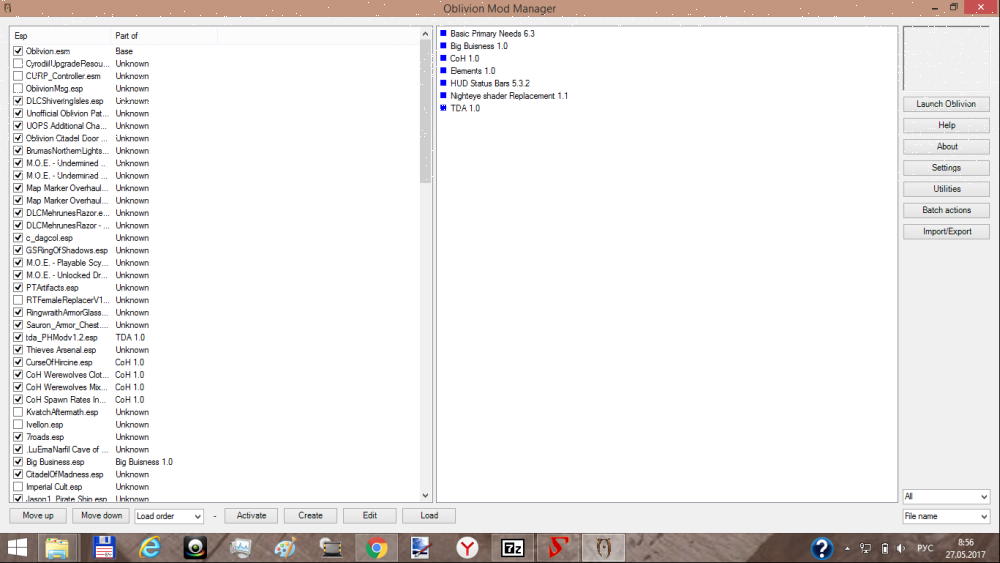The width and height of the screenshot is (1000, 563).
Task: Open the Utilities menu button
Action: coord(946,189)
